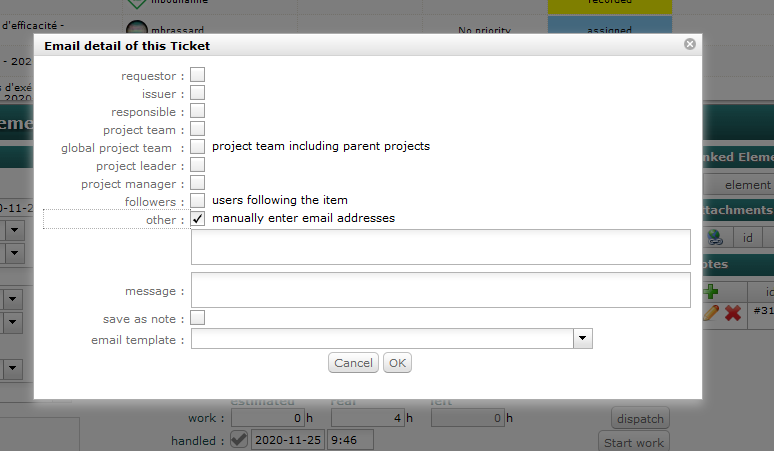Tick the responsible checkbox
The width and height of the screenshot is (774, 451).
tap(198, 110)
